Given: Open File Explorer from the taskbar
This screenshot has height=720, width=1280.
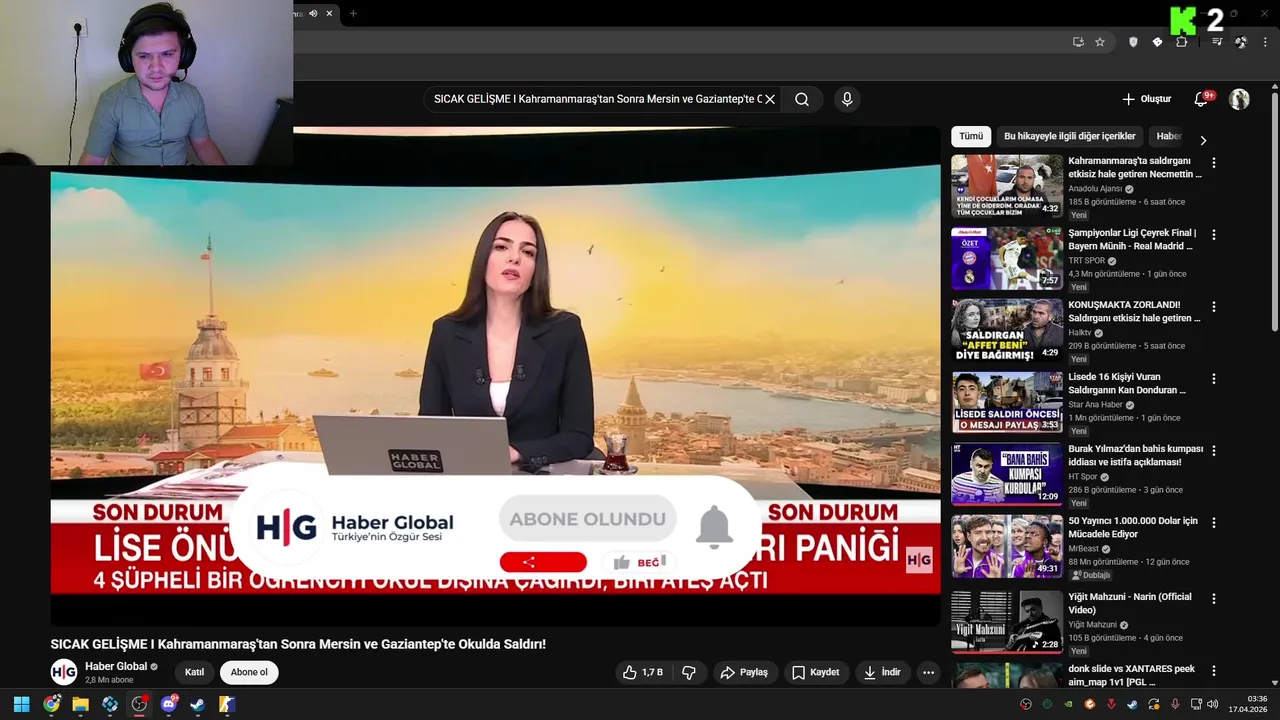Looking at the screenshot, I should pos(80,704).
